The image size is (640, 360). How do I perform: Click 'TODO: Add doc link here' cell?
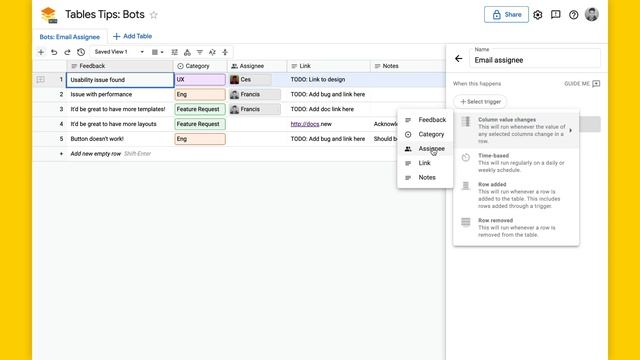click(329, 109)
